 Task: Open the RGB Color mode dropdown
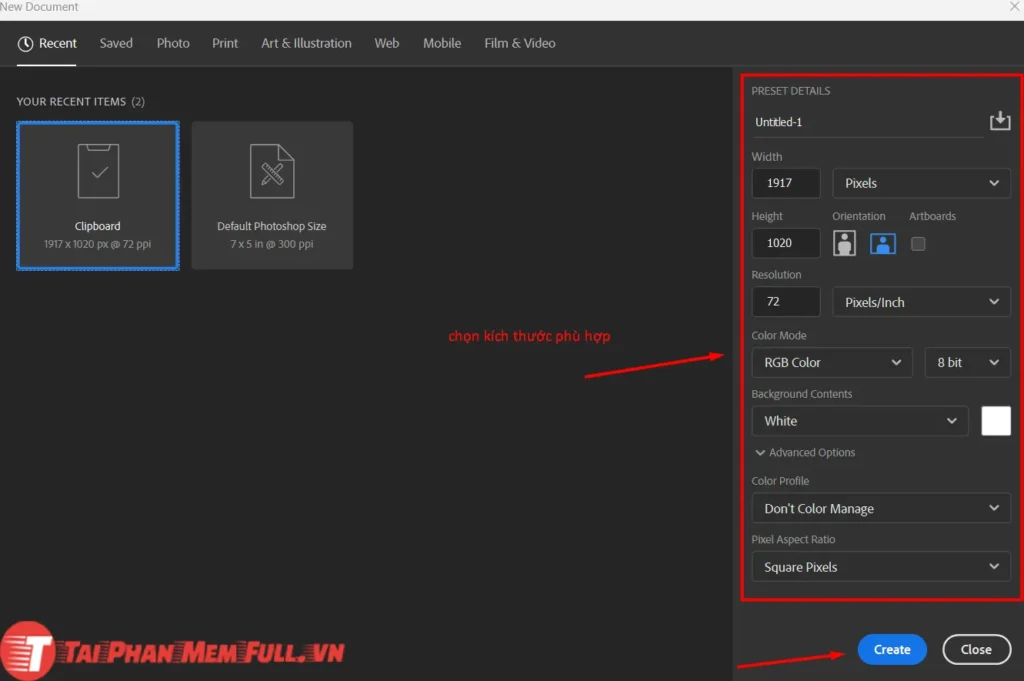830,362
